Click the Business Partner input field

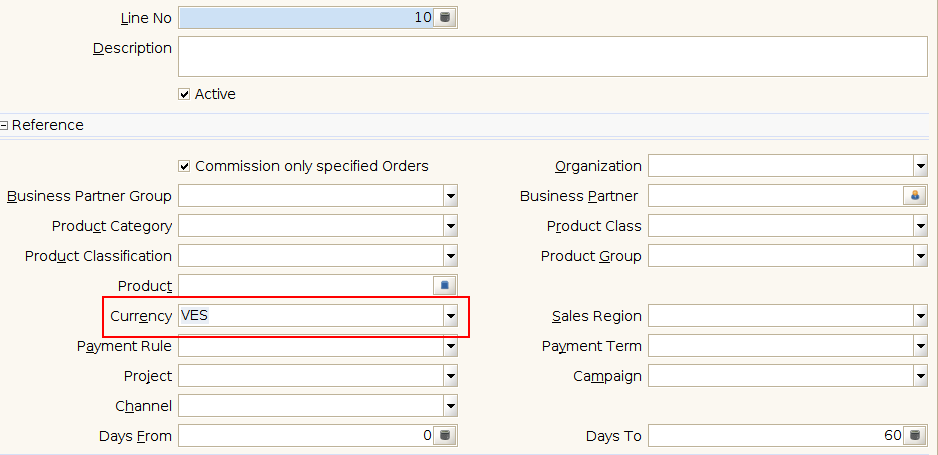pyautogui.click(x=775, y=196)
